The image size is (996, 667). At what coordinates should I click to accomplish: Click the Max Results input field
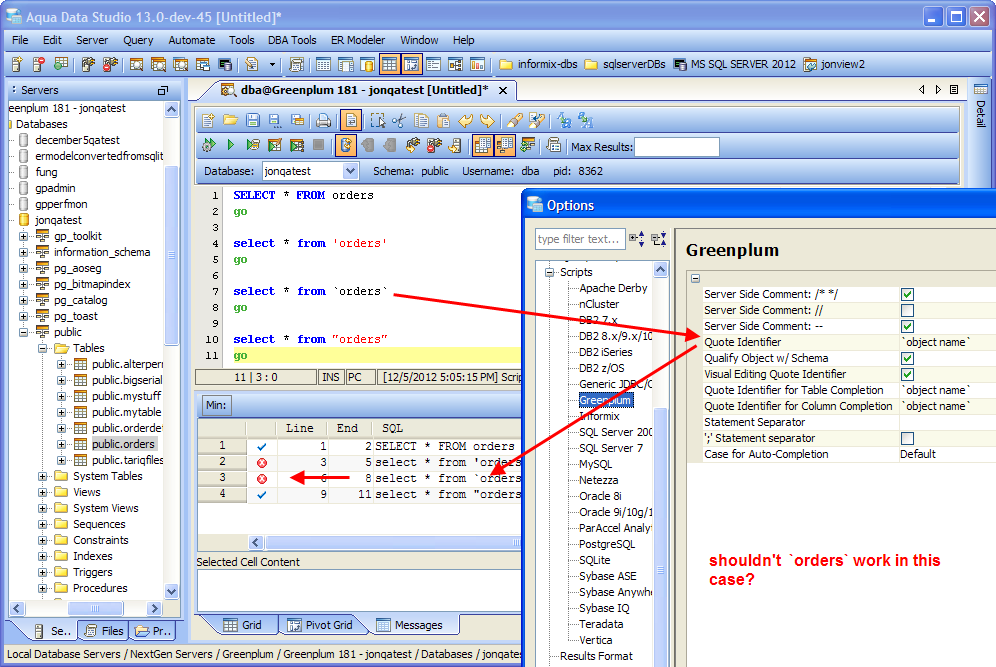[x=676, y=147]
